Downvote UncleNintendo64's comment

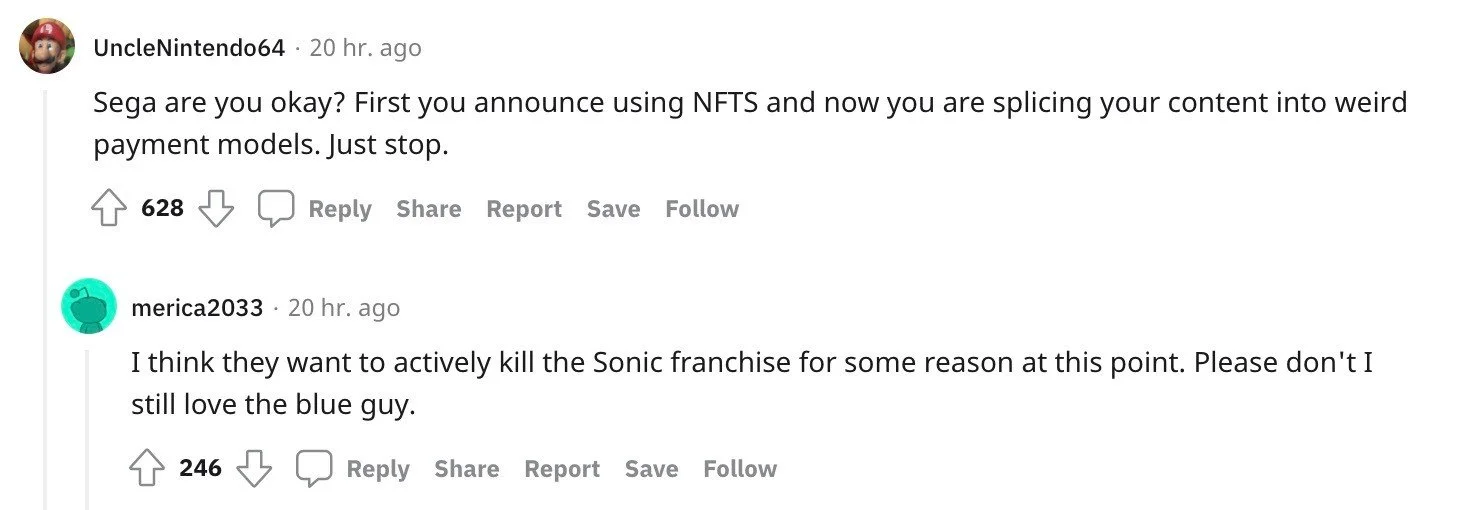coord(216,208)
